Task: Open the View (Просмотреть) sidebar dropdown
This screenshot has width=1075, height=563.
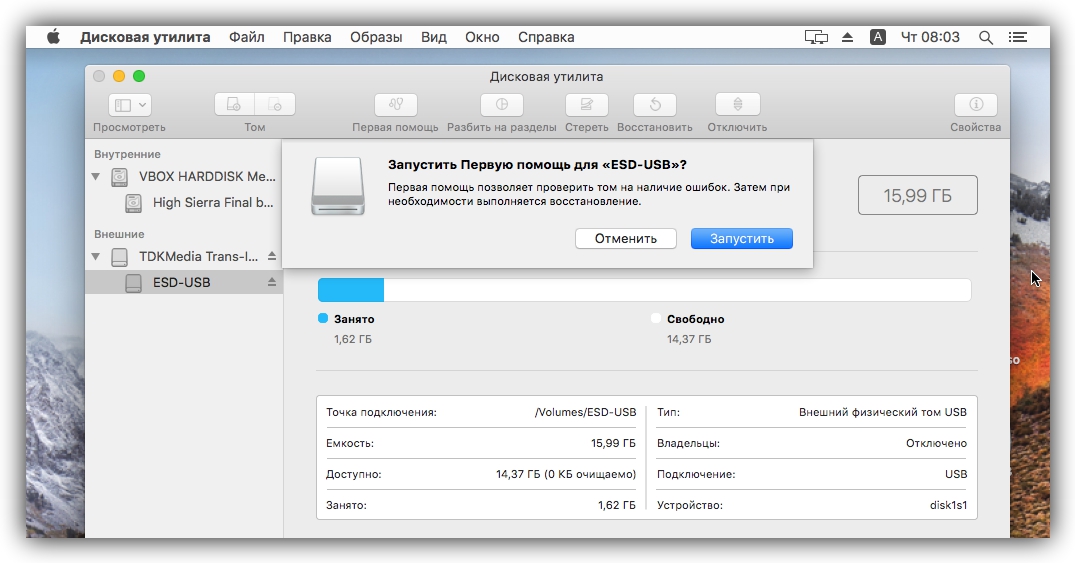Action: pos(130,104)
